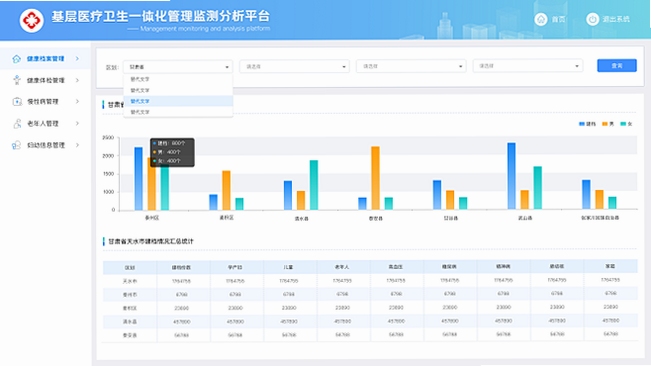This screenshot has width=651, height=366.
Task: Click the 区划 table column header
Action: pyautogui.click(x=130, y=268)
